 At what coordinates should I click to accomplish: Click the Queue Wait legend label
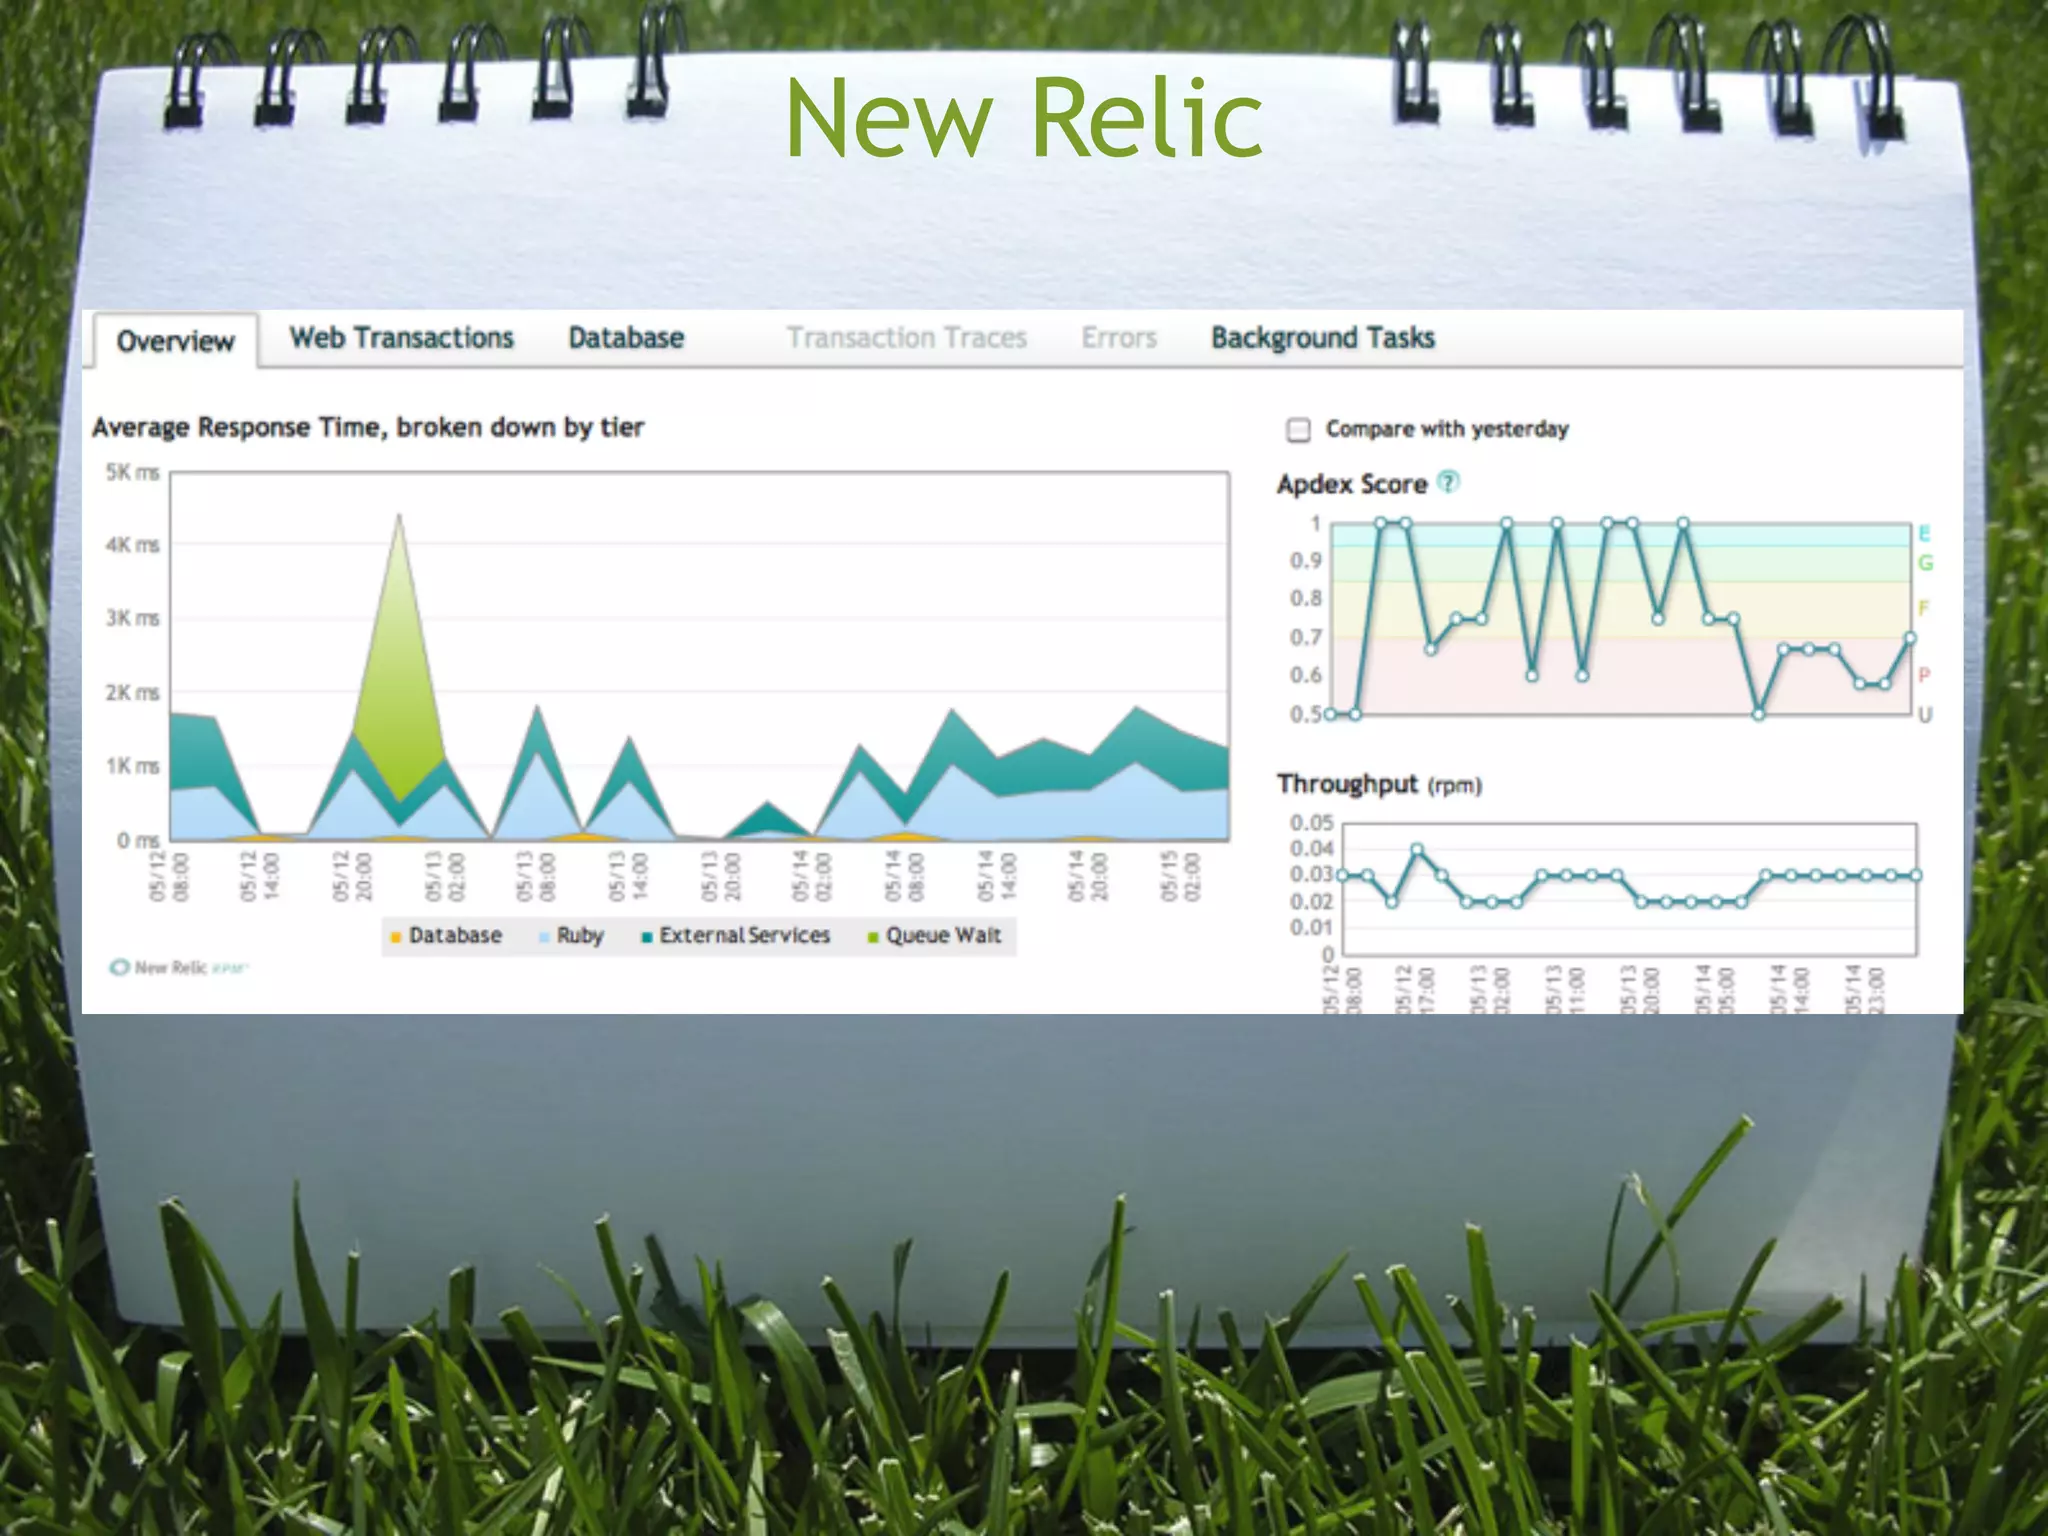[x=943, y=936]
